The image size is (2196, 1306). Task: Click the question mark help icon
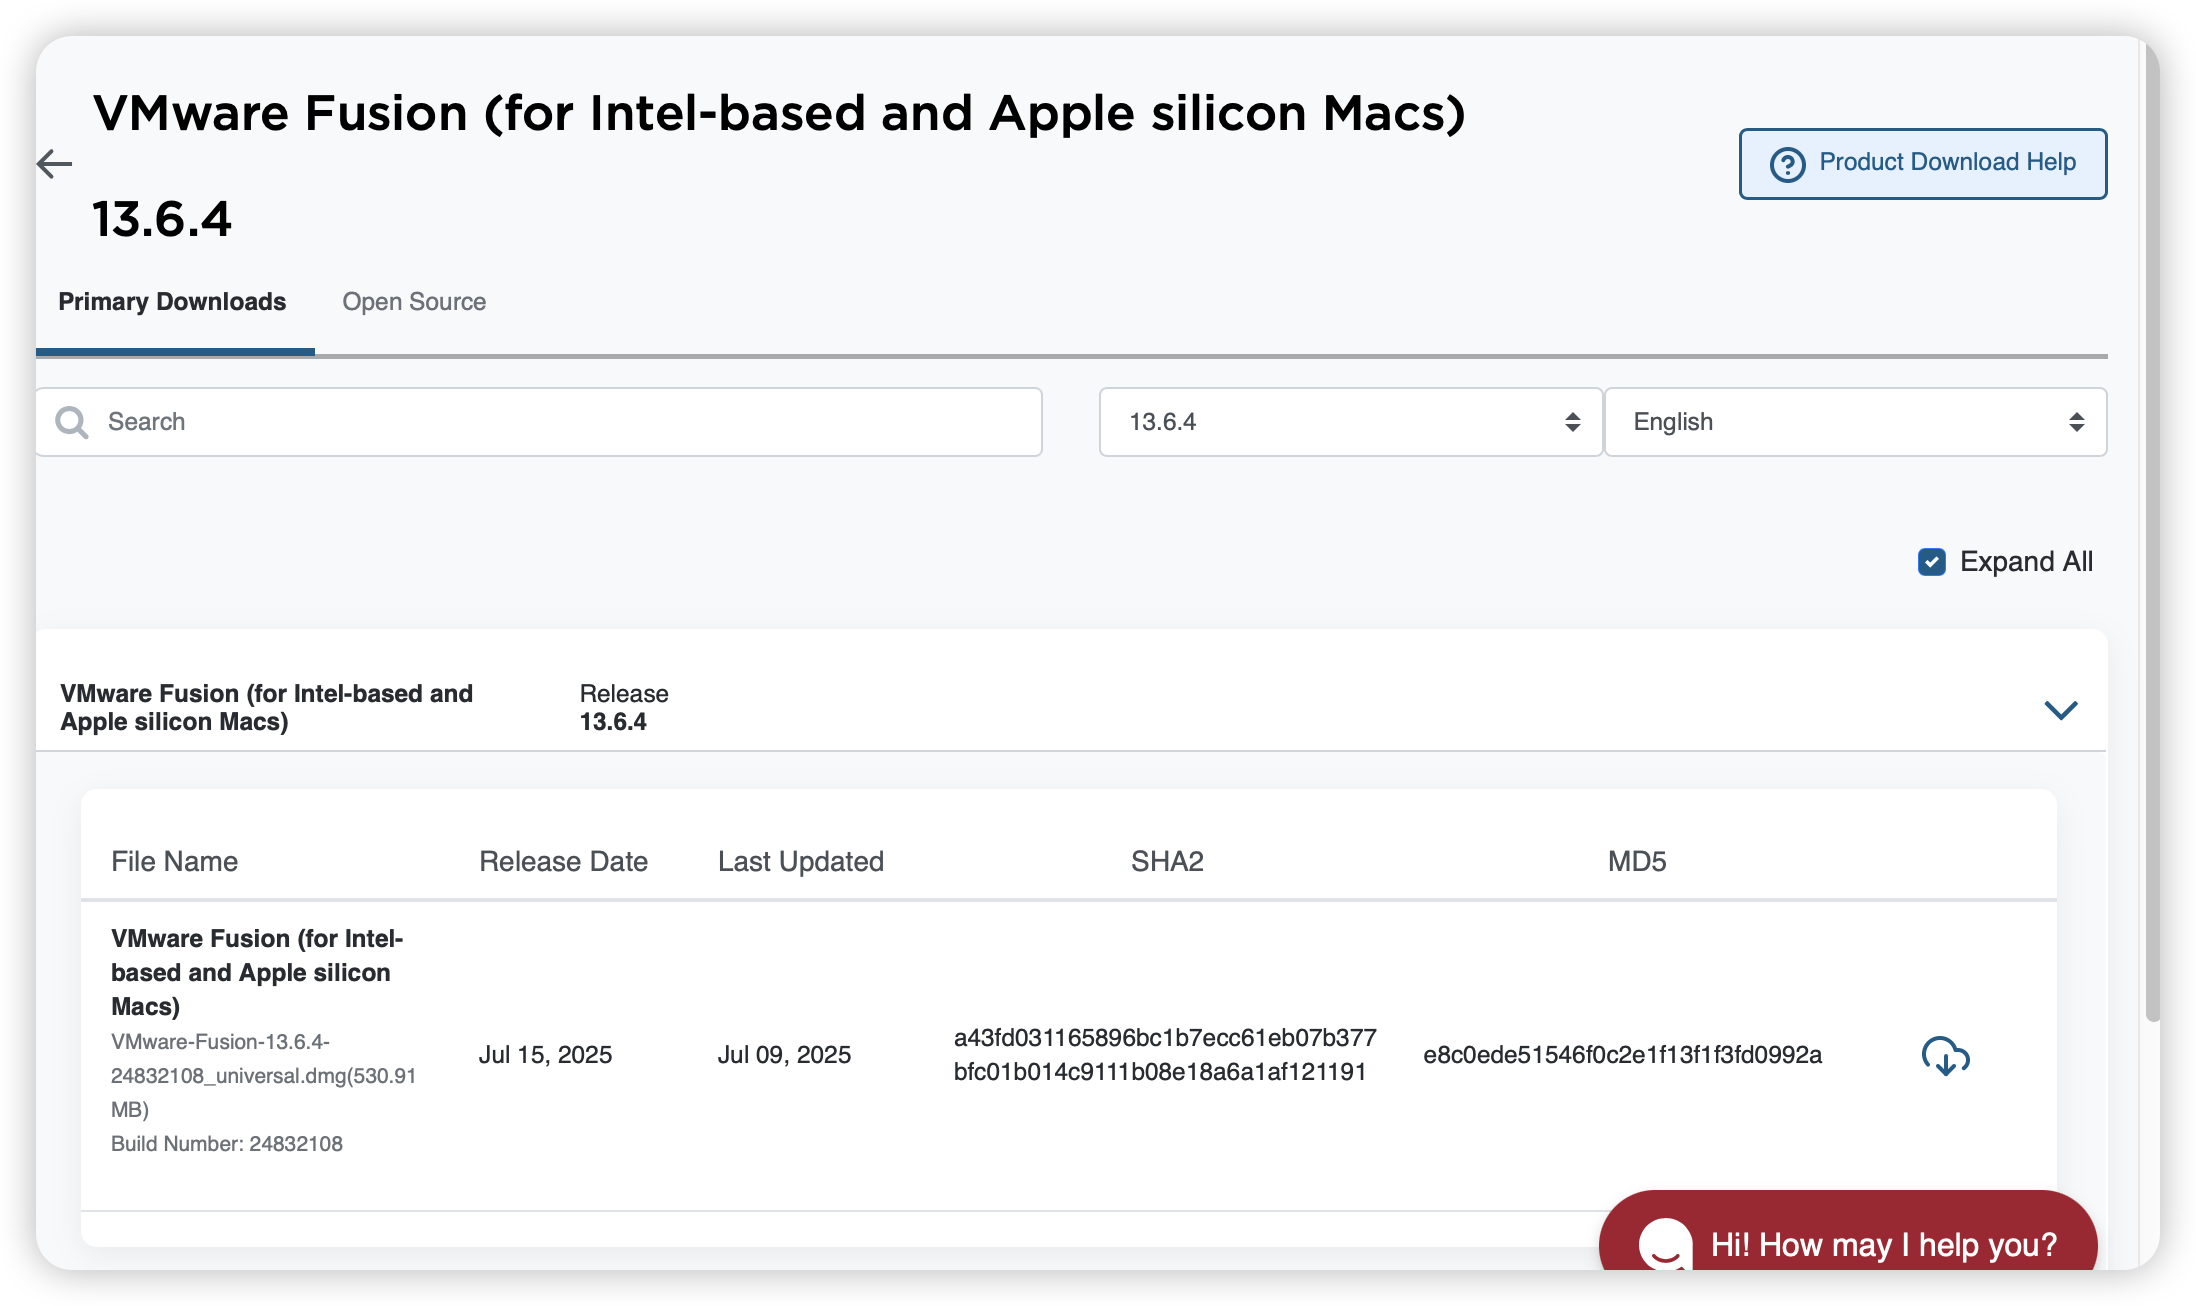tap(1789, 162)
